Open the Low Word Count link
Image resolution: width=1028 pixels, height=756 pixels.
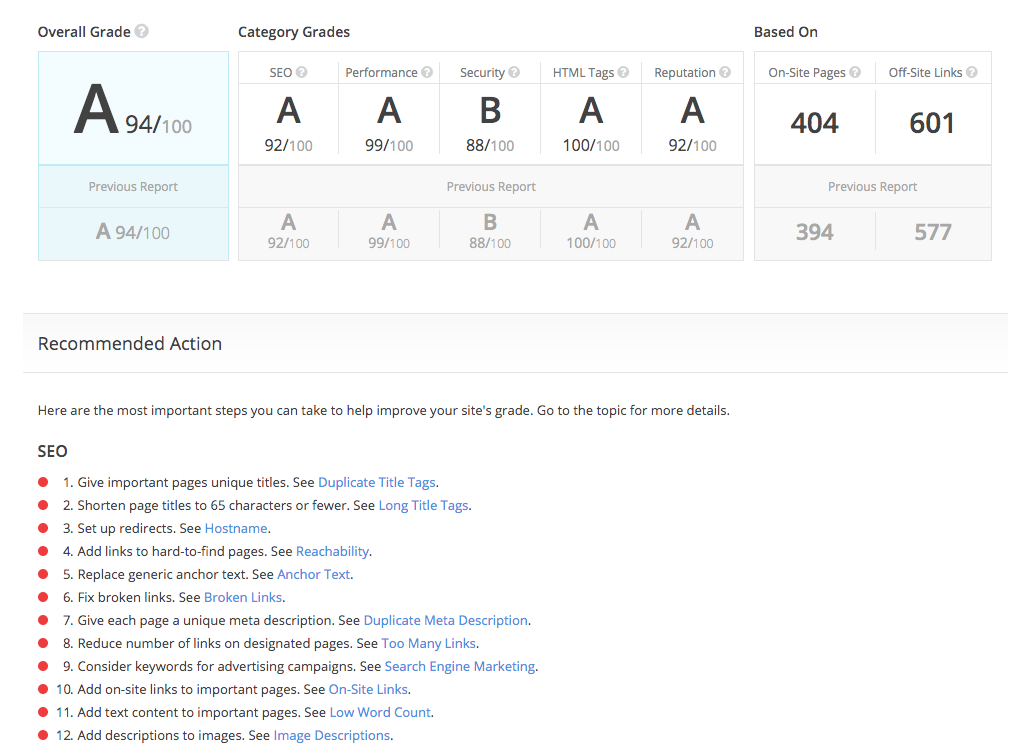pyautogui.click(x=380, y=712)
